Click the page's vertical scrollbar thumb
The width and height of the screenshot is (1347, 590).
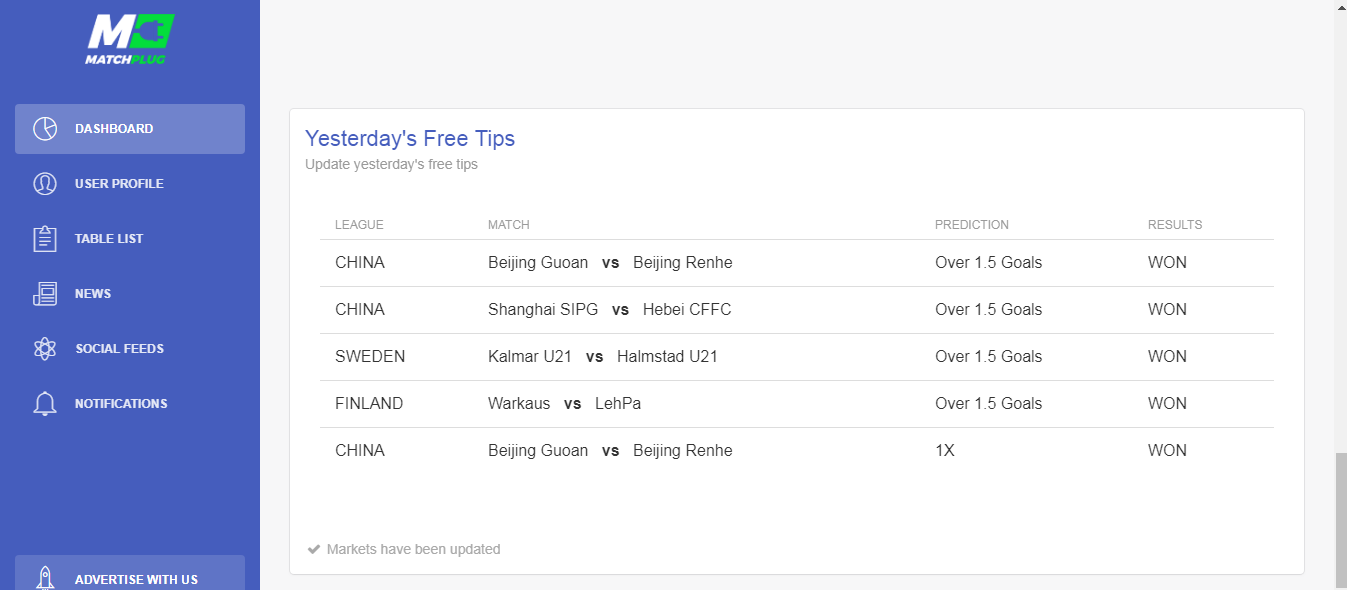click(x=1340, y=520)
